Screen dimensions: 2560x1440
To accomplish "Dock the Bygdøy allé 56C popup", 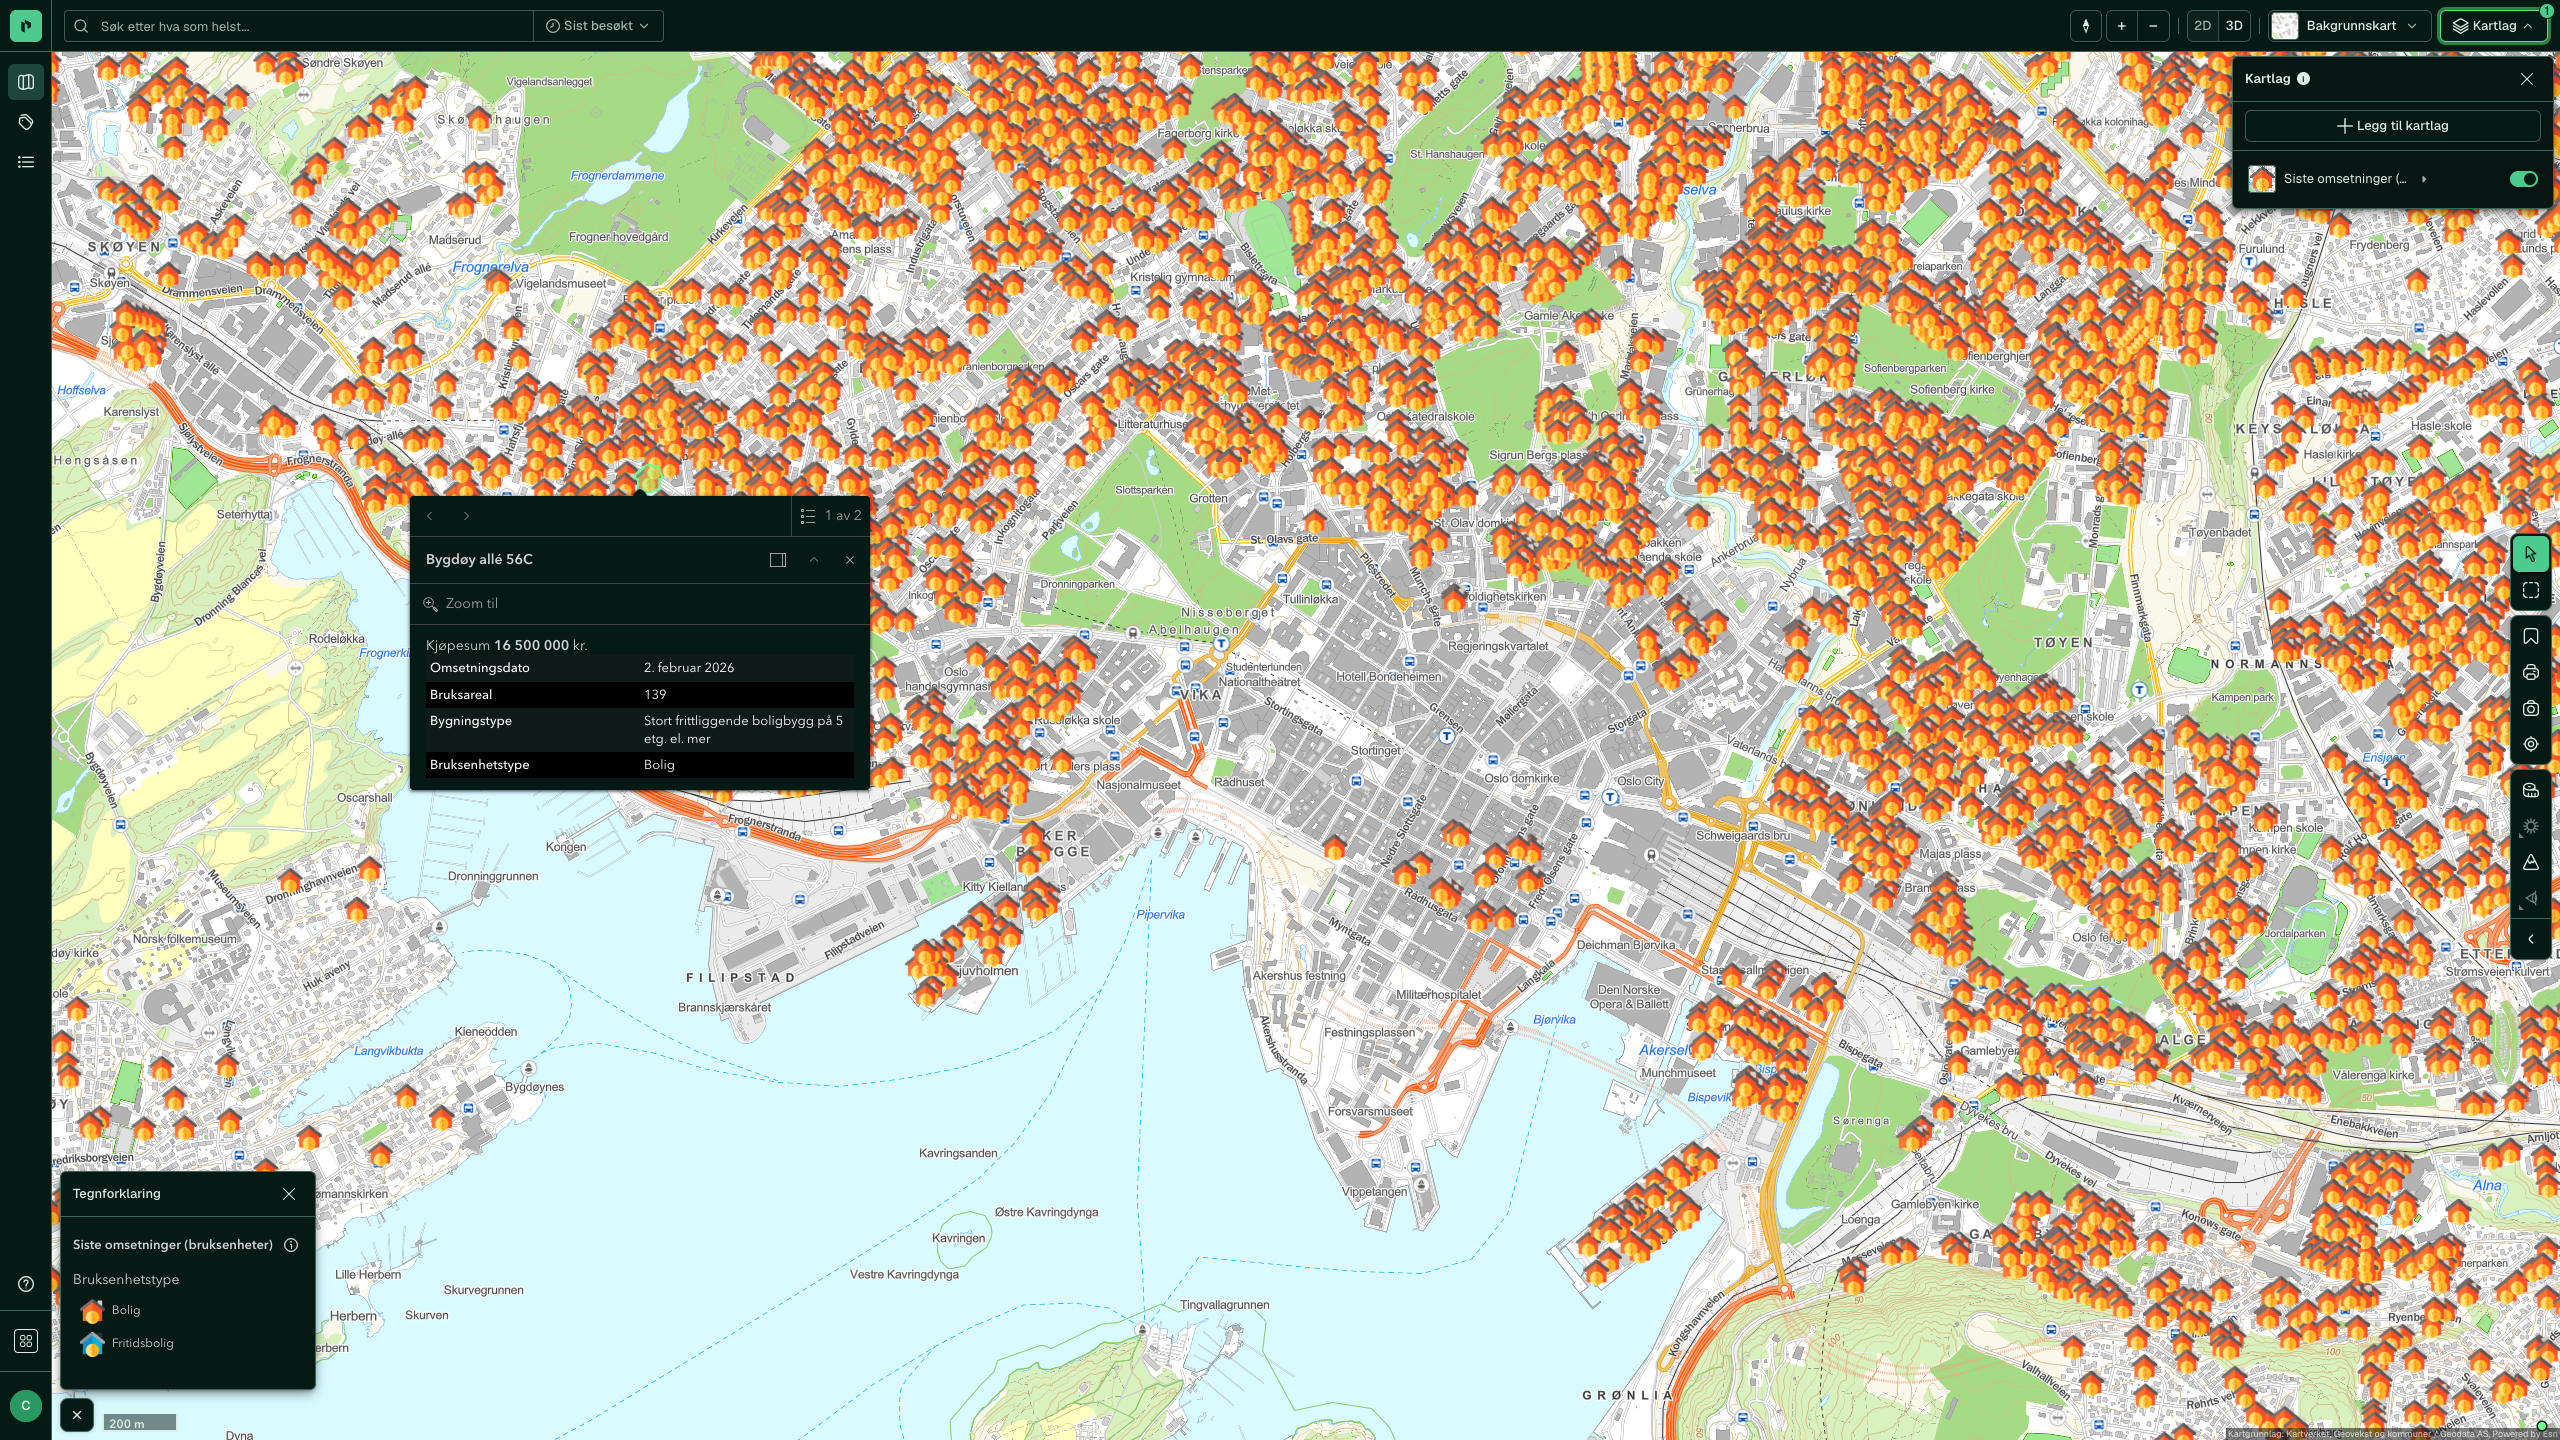I will tap(778, 560).
